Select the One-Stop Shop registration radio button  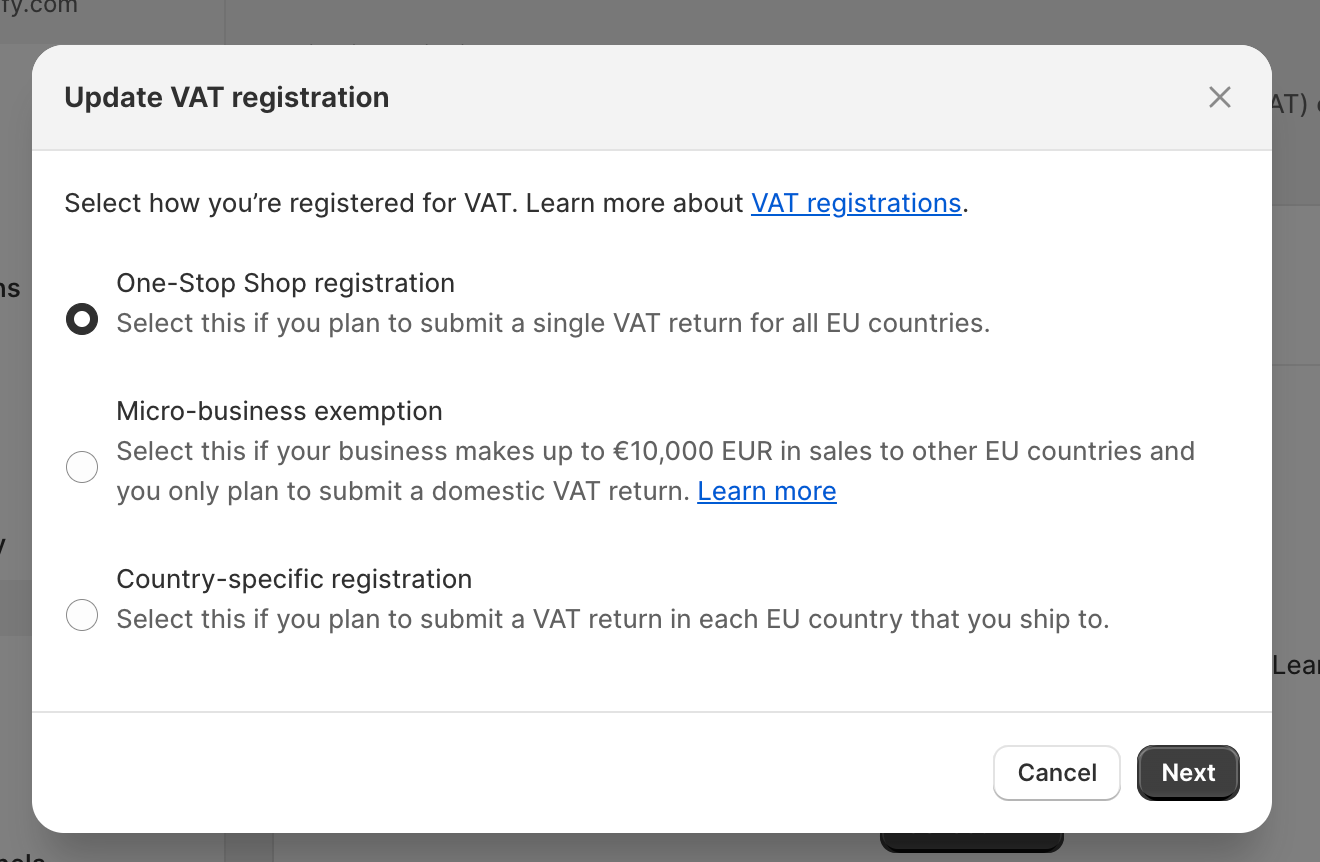[x=82, y=318]
